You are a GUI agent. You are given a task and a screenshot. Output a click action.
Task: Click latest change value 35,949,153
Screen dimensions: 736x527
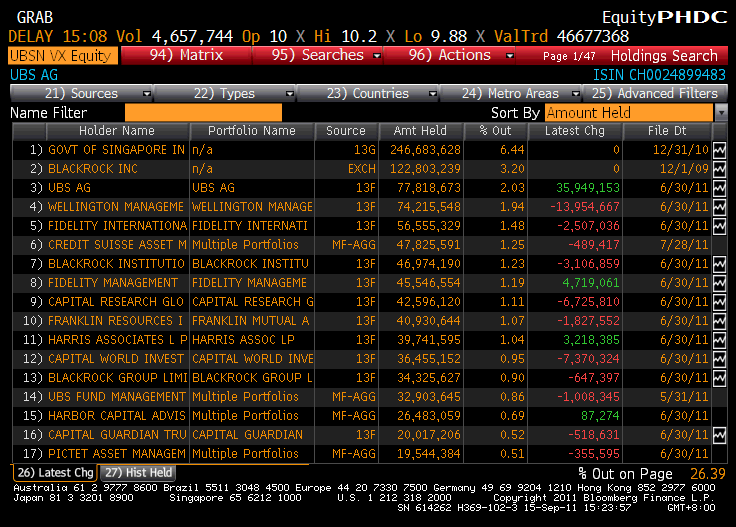point(588,188)
